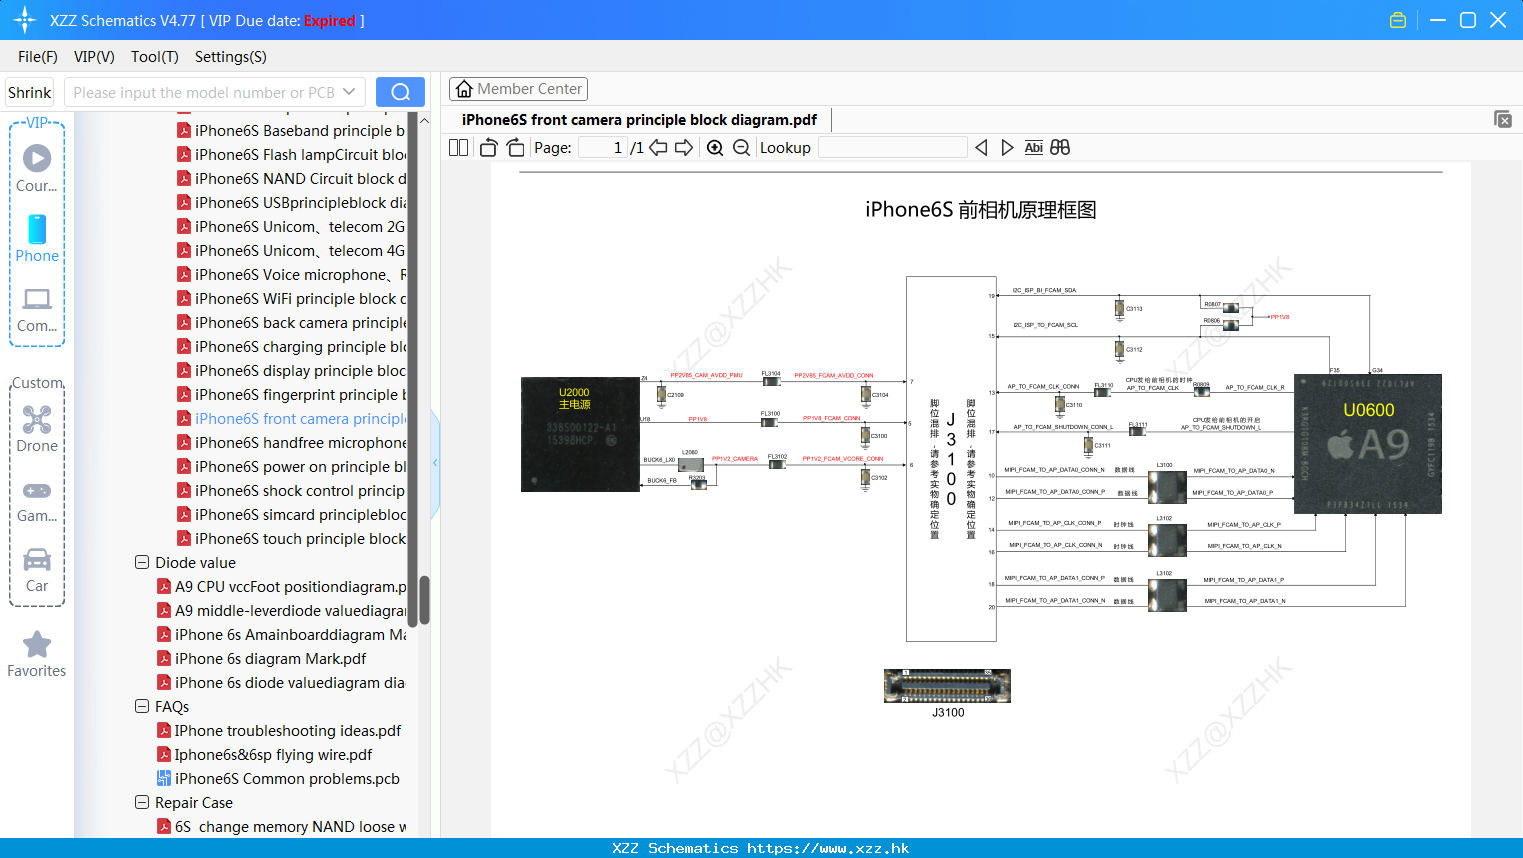Select the Car category icon
This screenshot has width=1523, height=858.
37,570
